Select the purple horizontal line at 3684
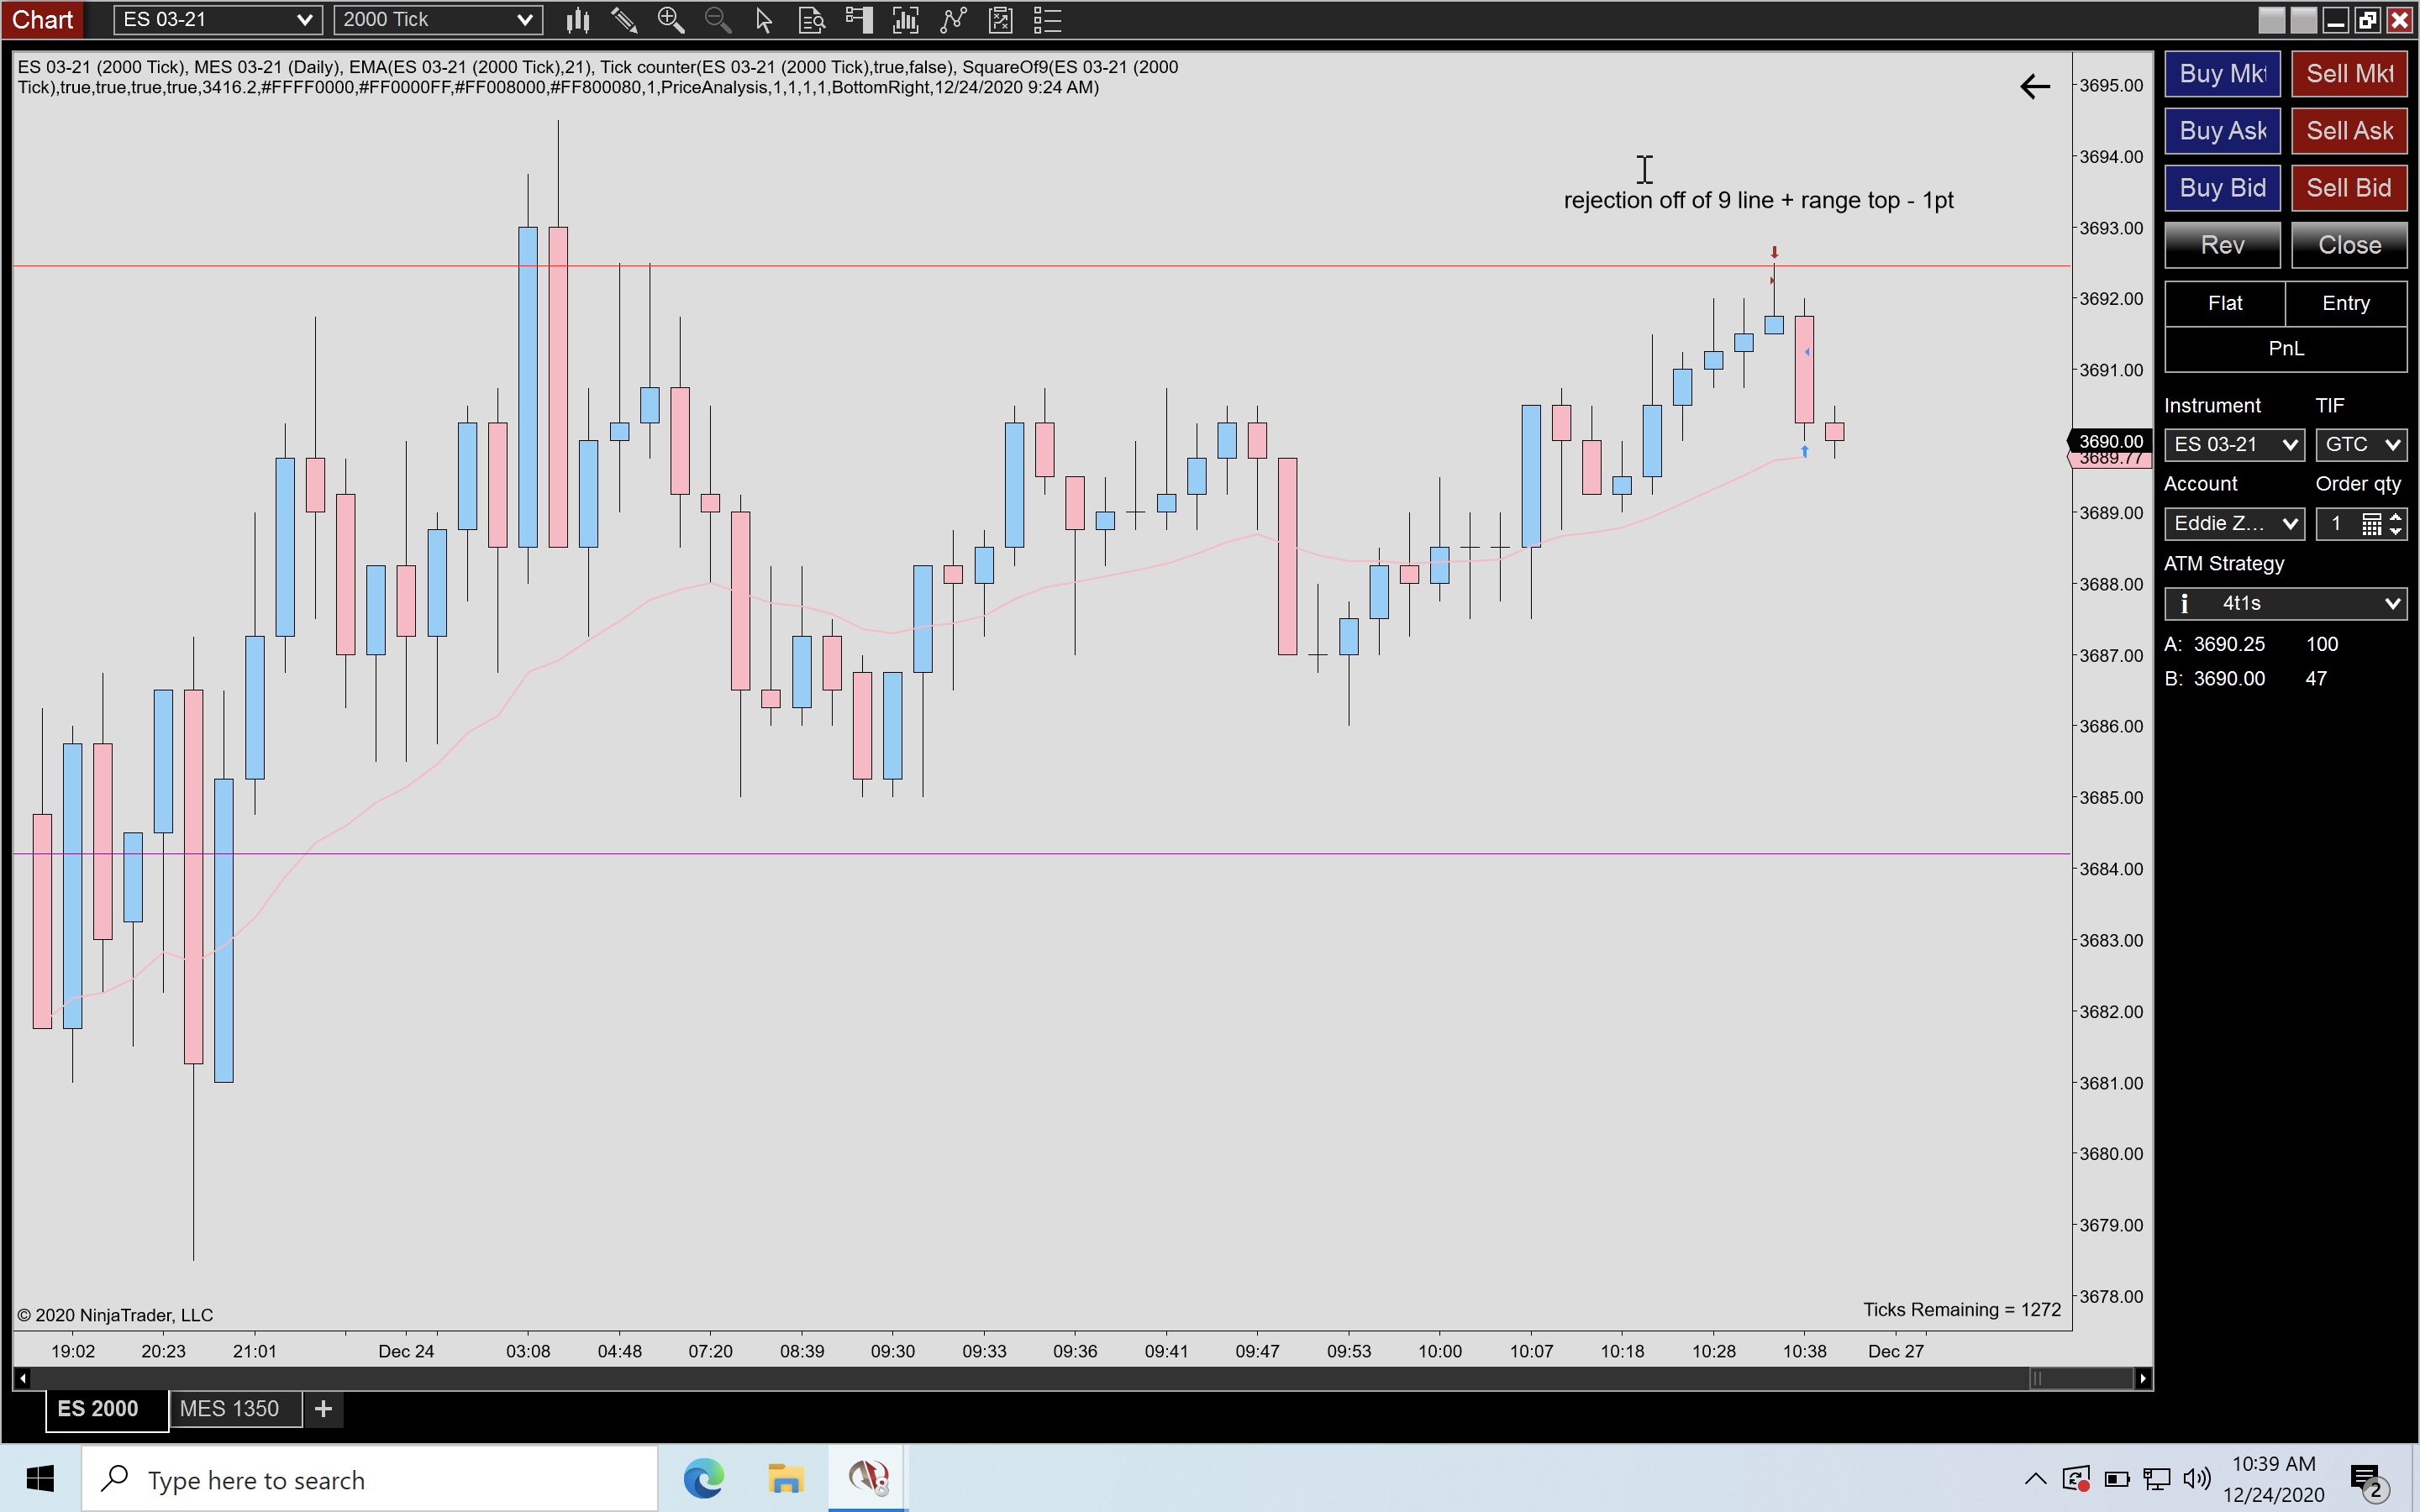 coord(1040,854)
